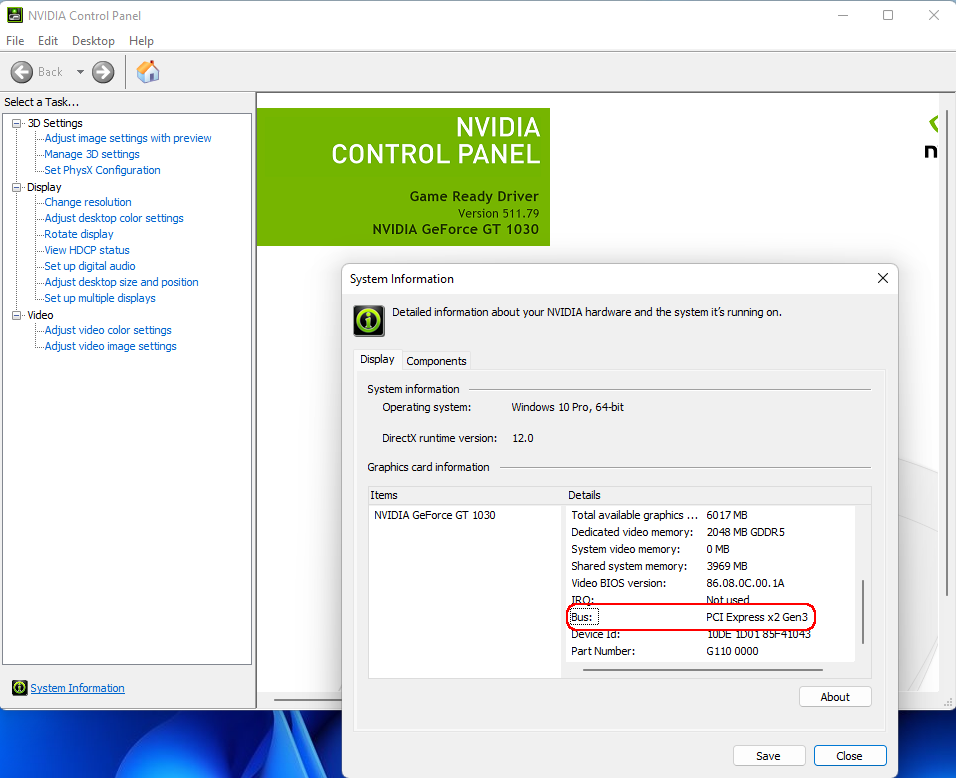
Task: Click the Dedicated video memory label
Action: [632, 532]
